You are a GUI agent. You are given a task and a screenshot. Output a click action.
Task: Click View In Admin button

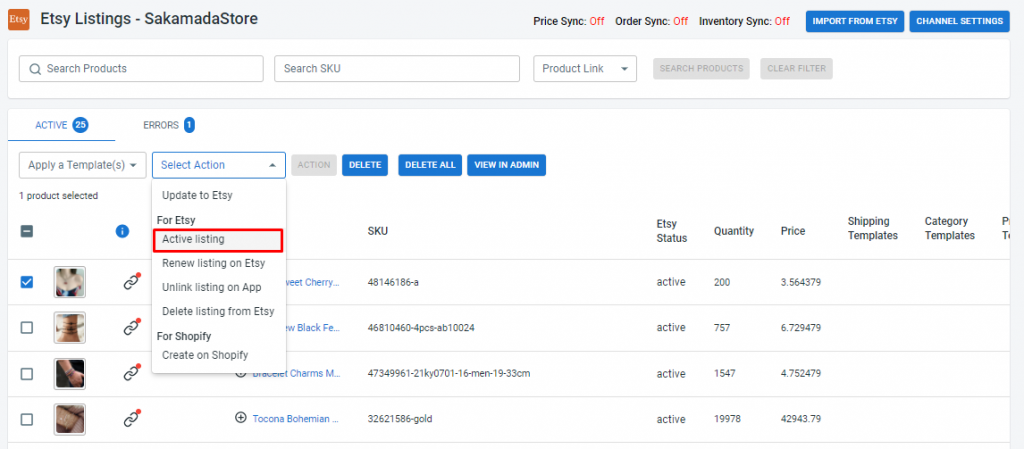(x=506, y=165)
